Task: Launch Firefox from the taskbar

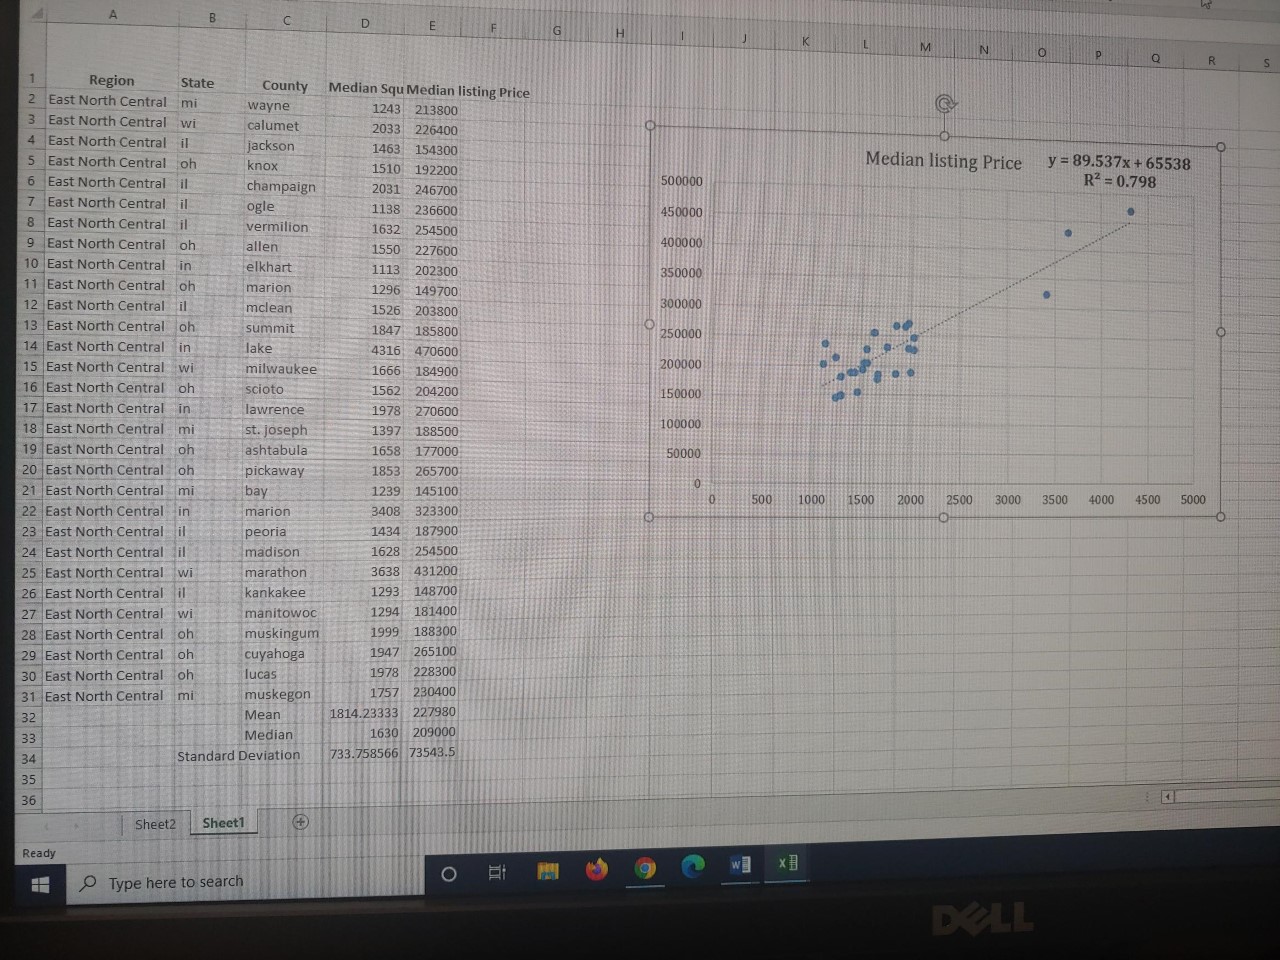Action: pos(597,869)
